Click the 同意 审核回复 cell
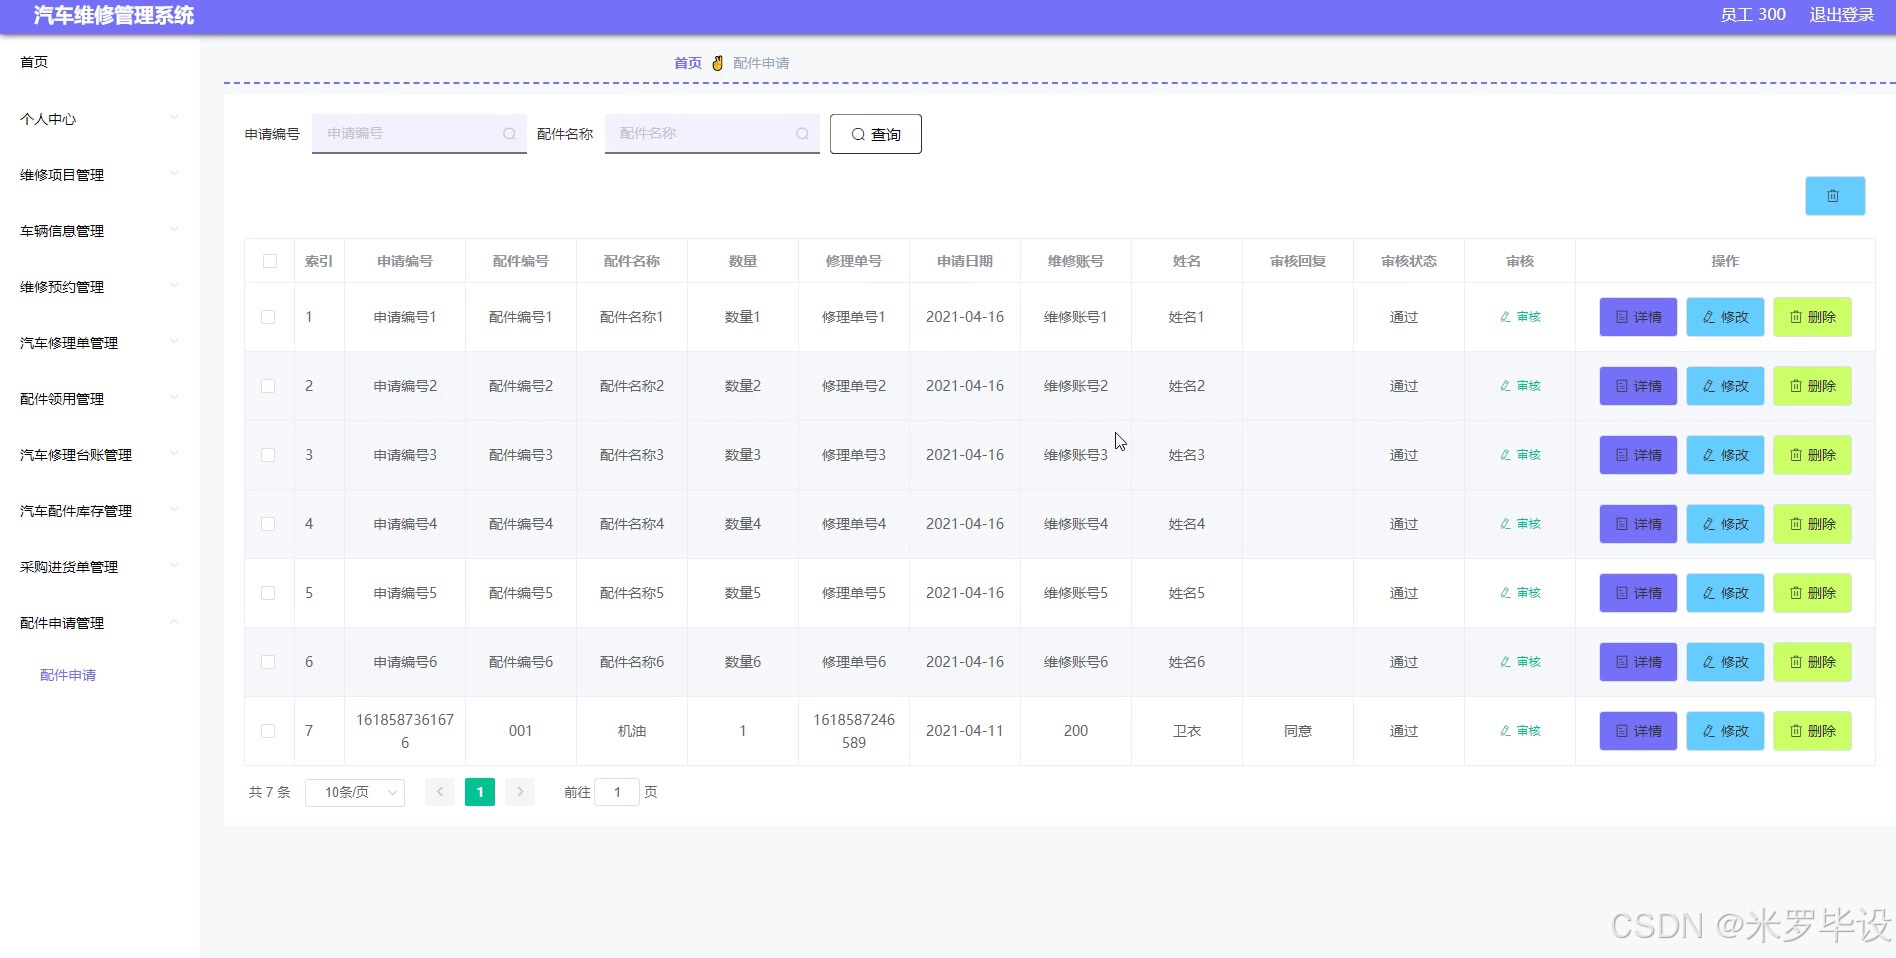 (1298, 731)
